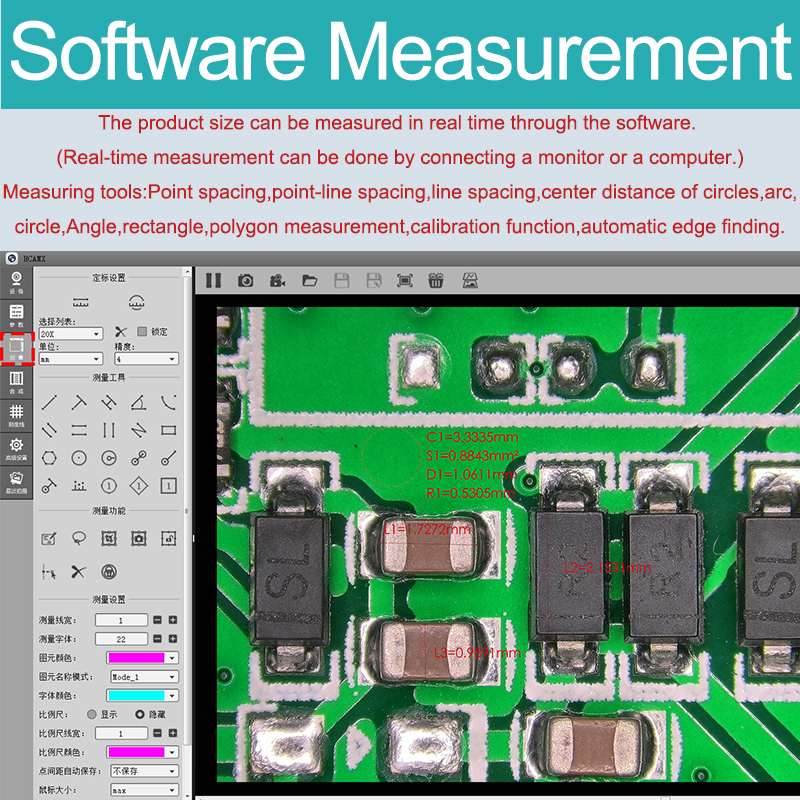
Task: Select the angle measurement tool
Action: tap(138, 402)
